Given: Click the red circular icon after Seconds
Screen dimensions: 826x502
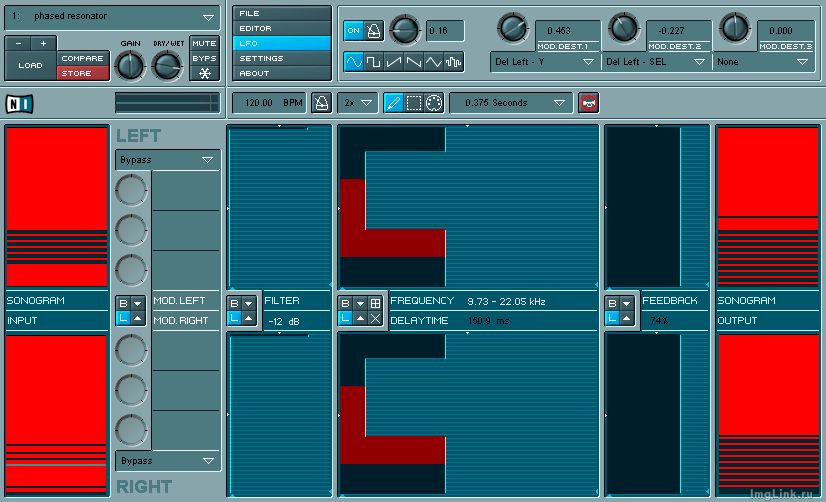Looking at the screenshot, I should pos(588,103).
